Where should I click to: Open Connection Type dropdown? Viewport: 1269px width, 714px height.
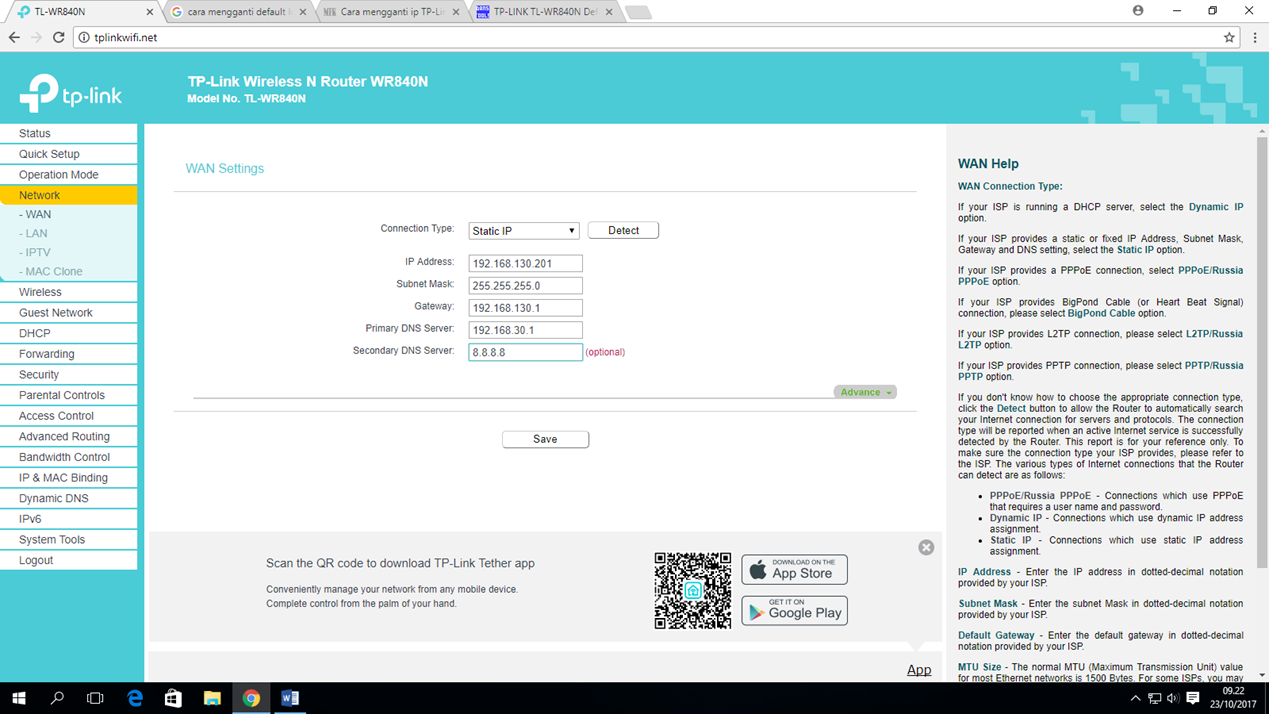pos(524,231)
